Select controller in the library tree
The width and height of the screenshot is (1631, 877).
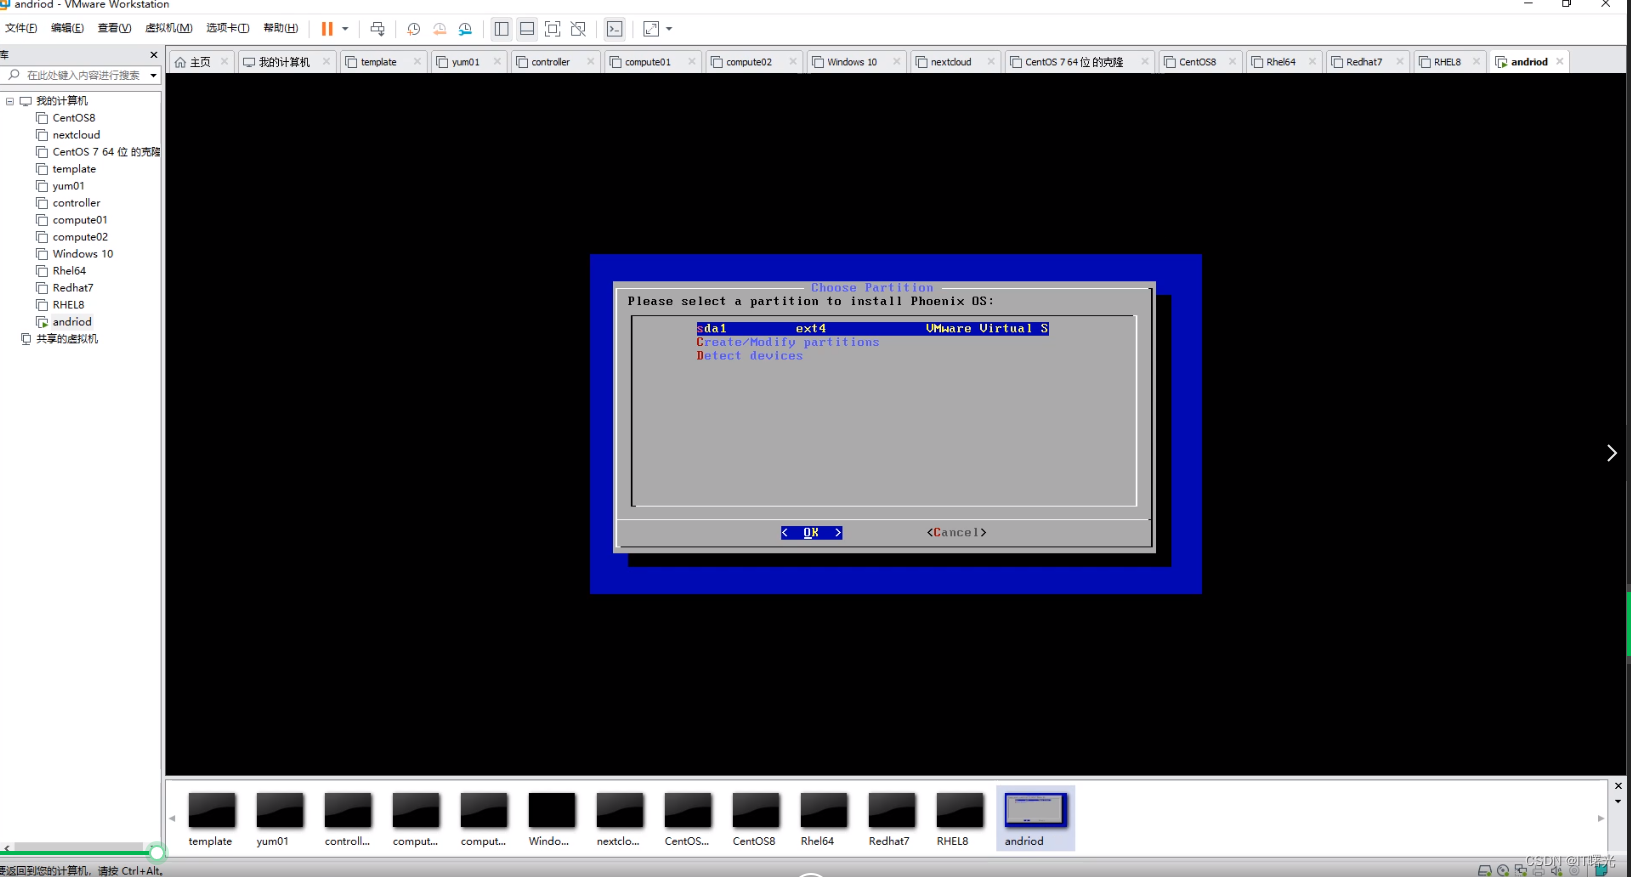[76, 203]
